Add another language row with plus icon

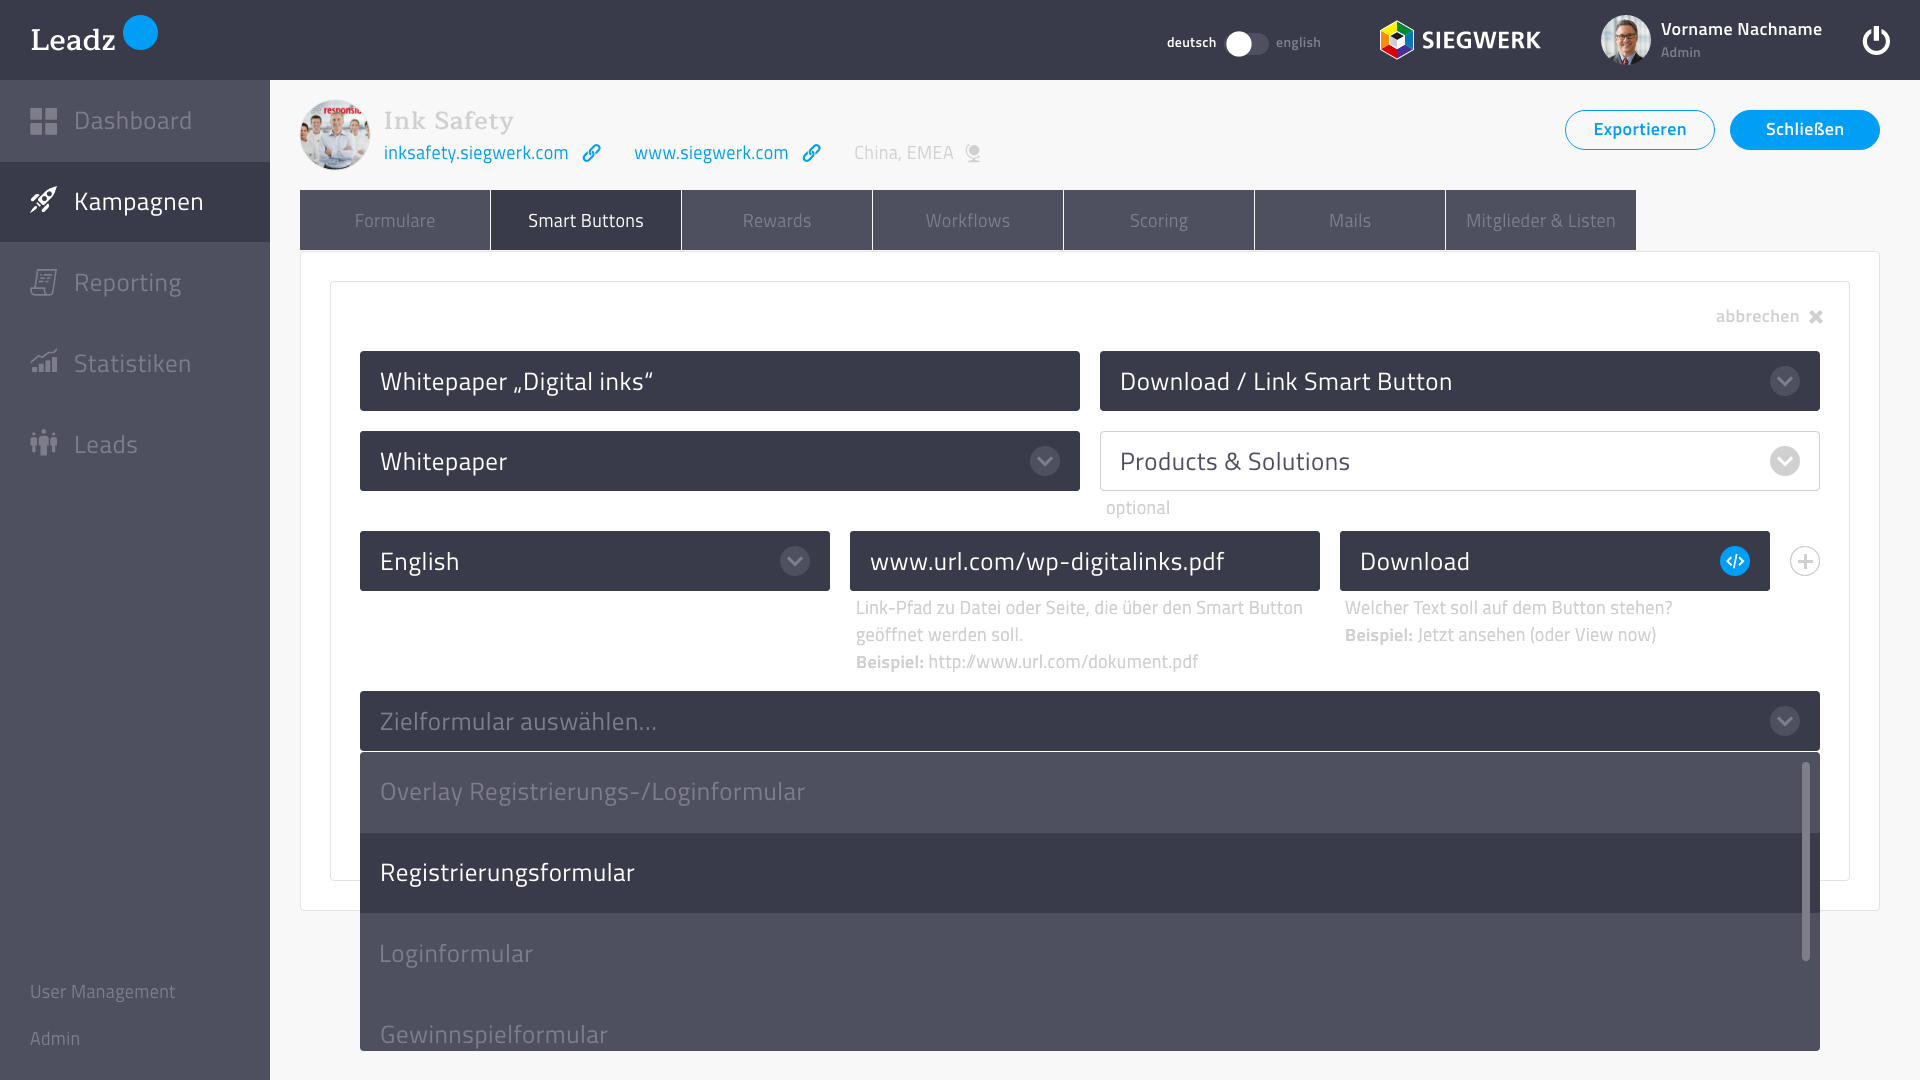(1805, 561)
